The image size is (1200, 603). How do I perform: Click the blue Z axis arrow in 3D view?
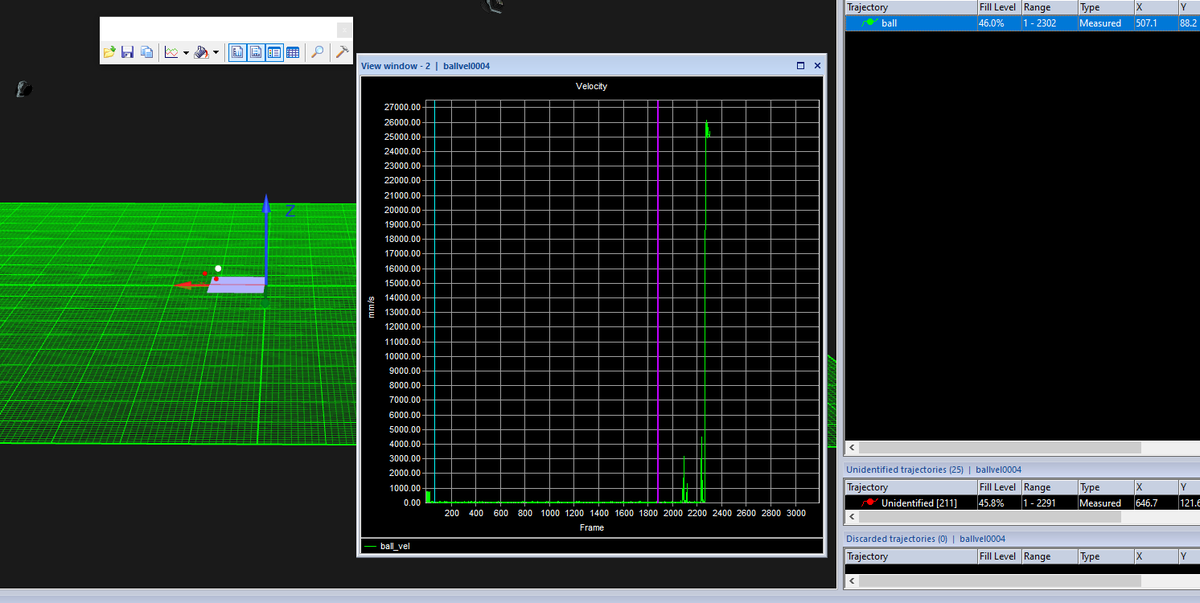point(266,240)
